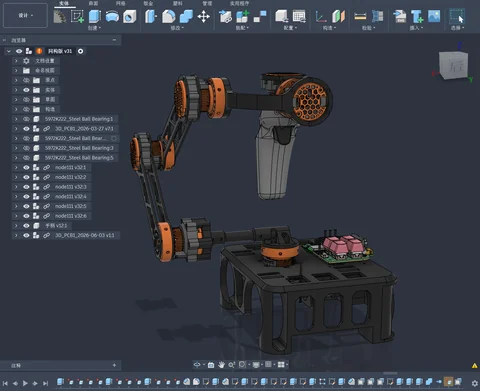
Task: Select the New Component icon with green plus
Action: (x=242, y=16)
